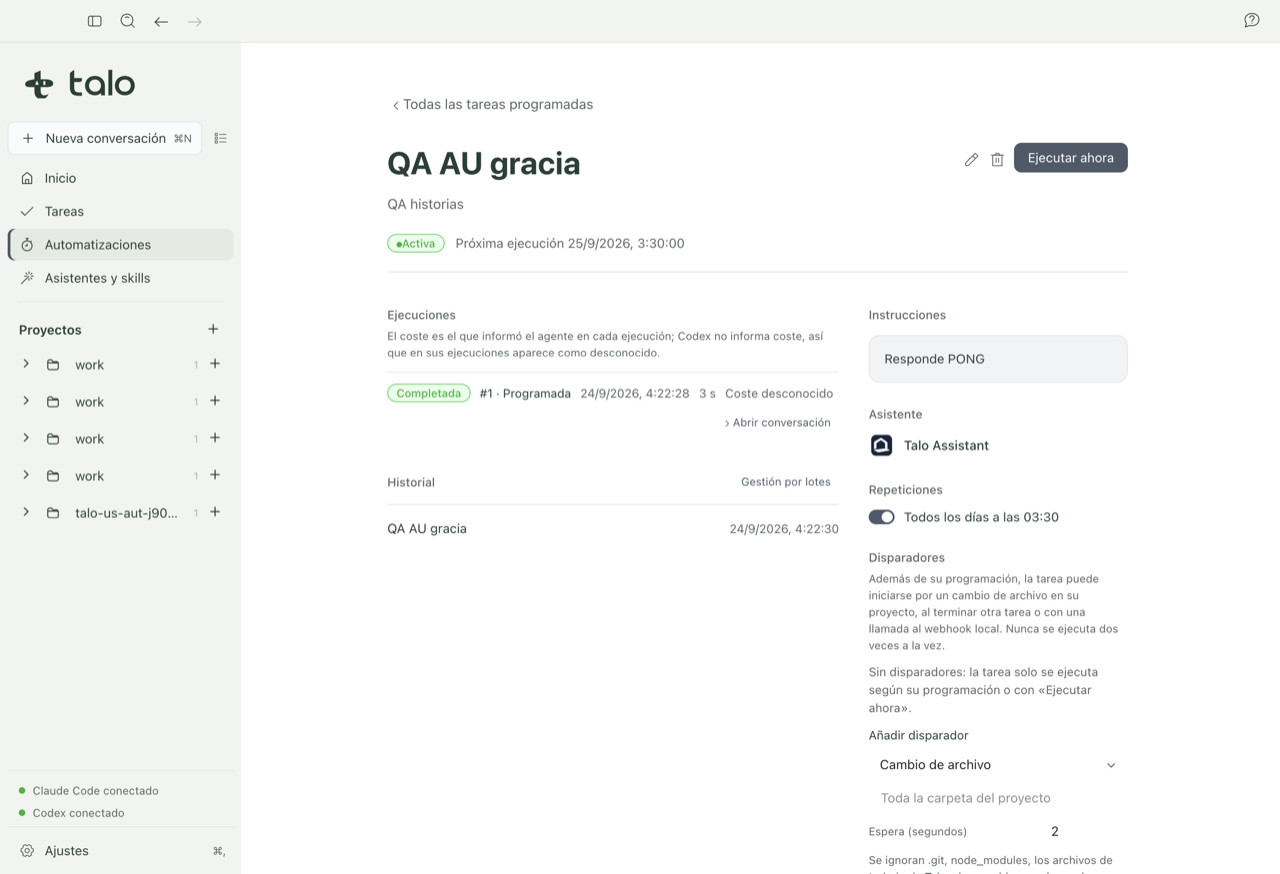1280x874 pixels.
Task: Edit the task with the pencil icon
Action: pos(971,159)
